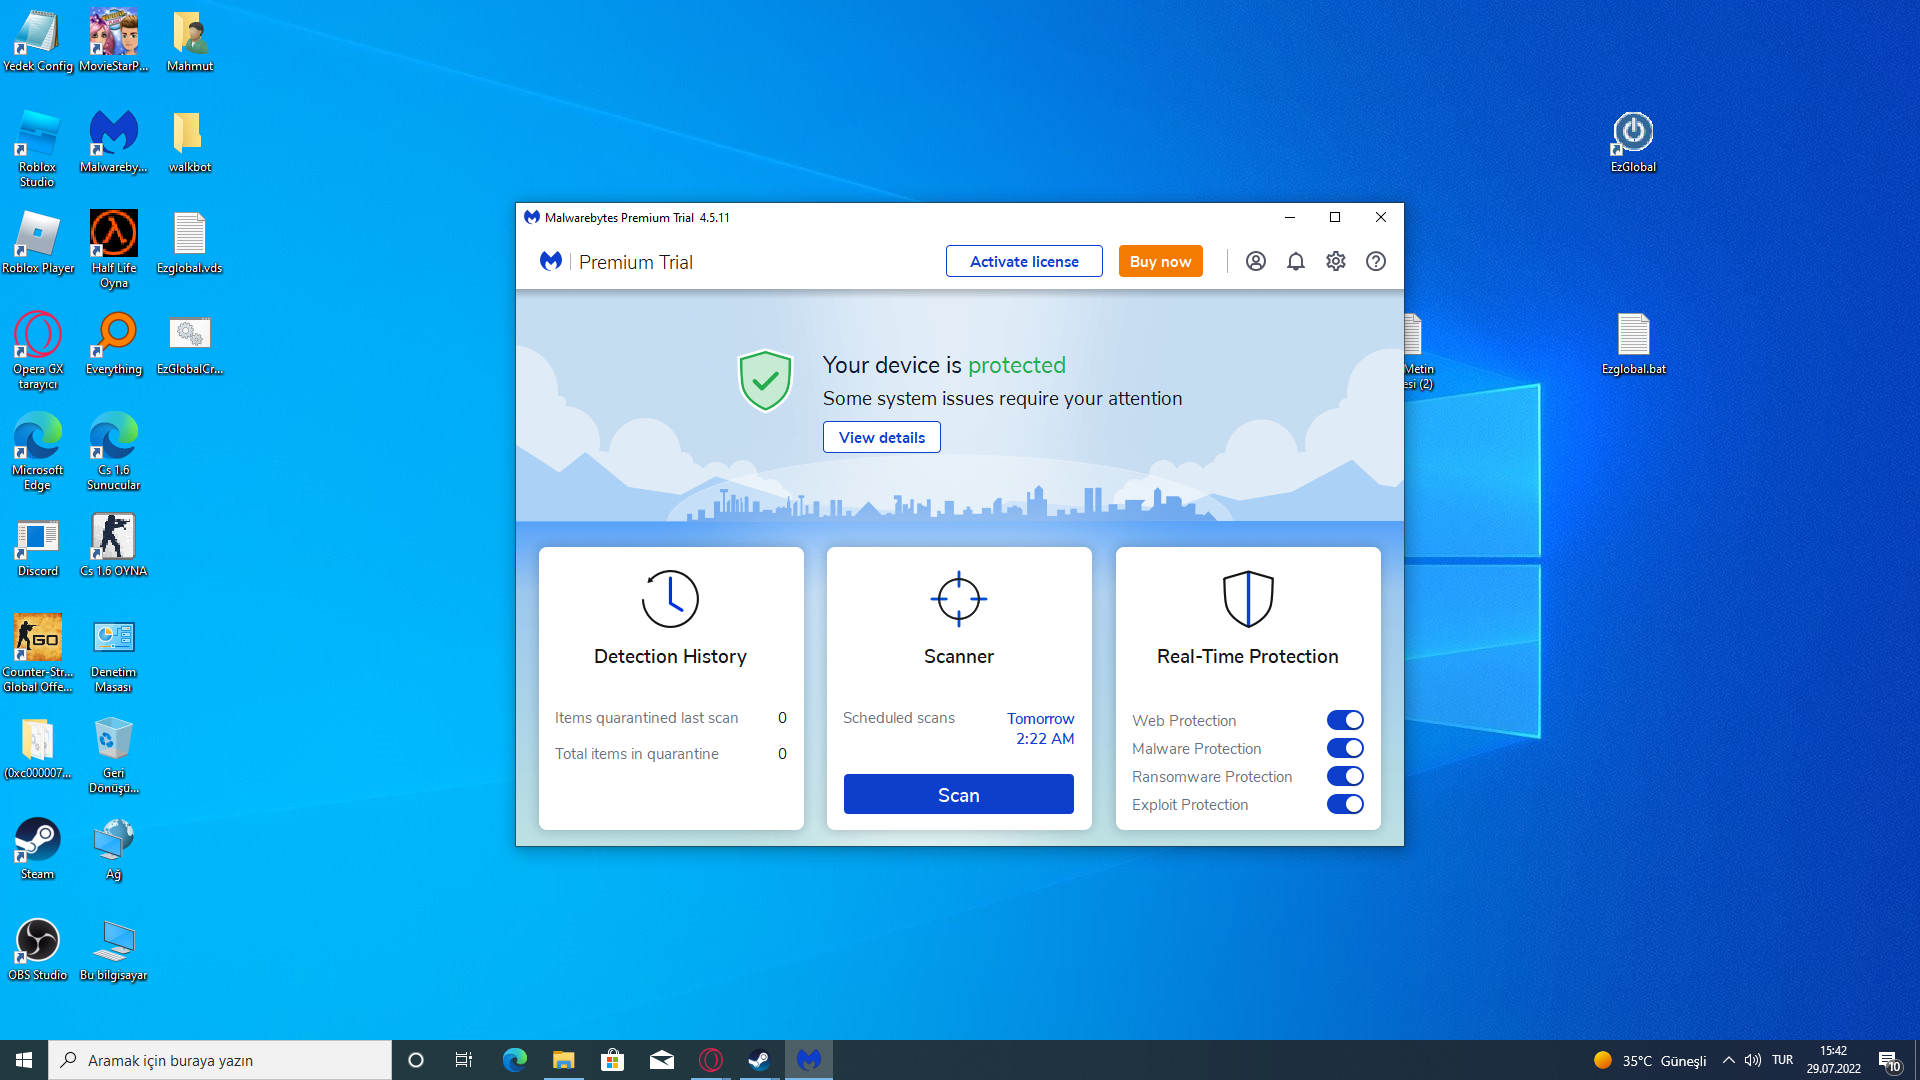1920x1080 pixels.
Task: Open the Detection History clock icon
Action: (x=670, y=599)
